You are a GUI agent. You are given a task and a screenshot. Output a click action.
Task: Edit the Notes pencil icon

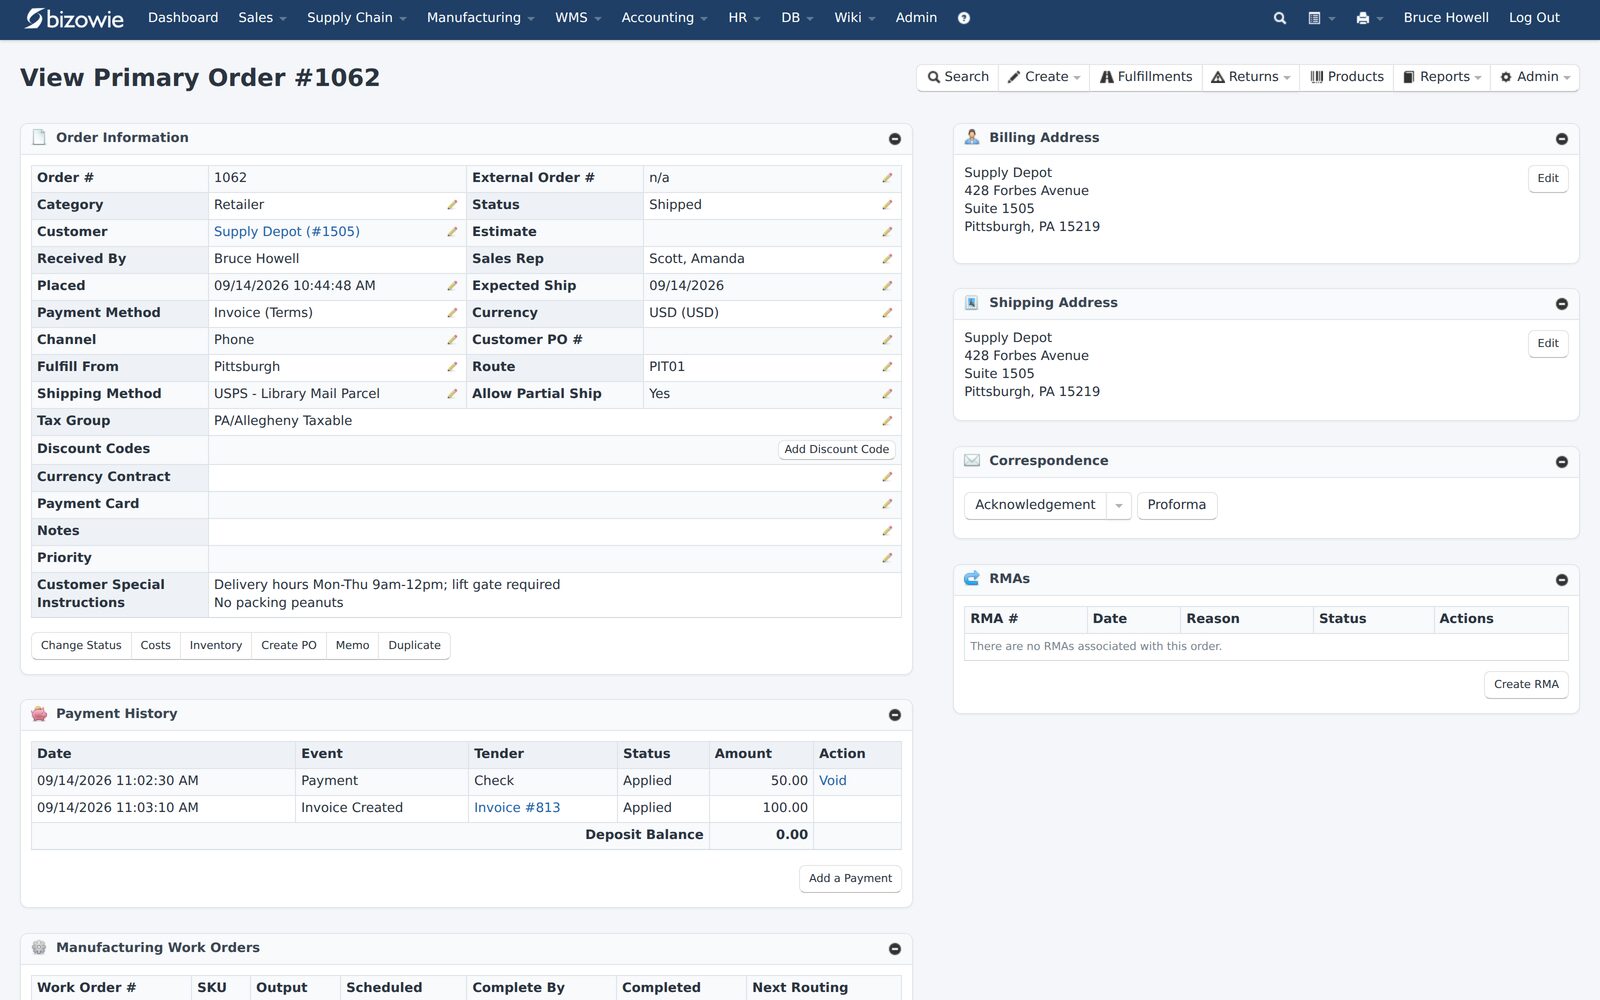click(887, 531)
